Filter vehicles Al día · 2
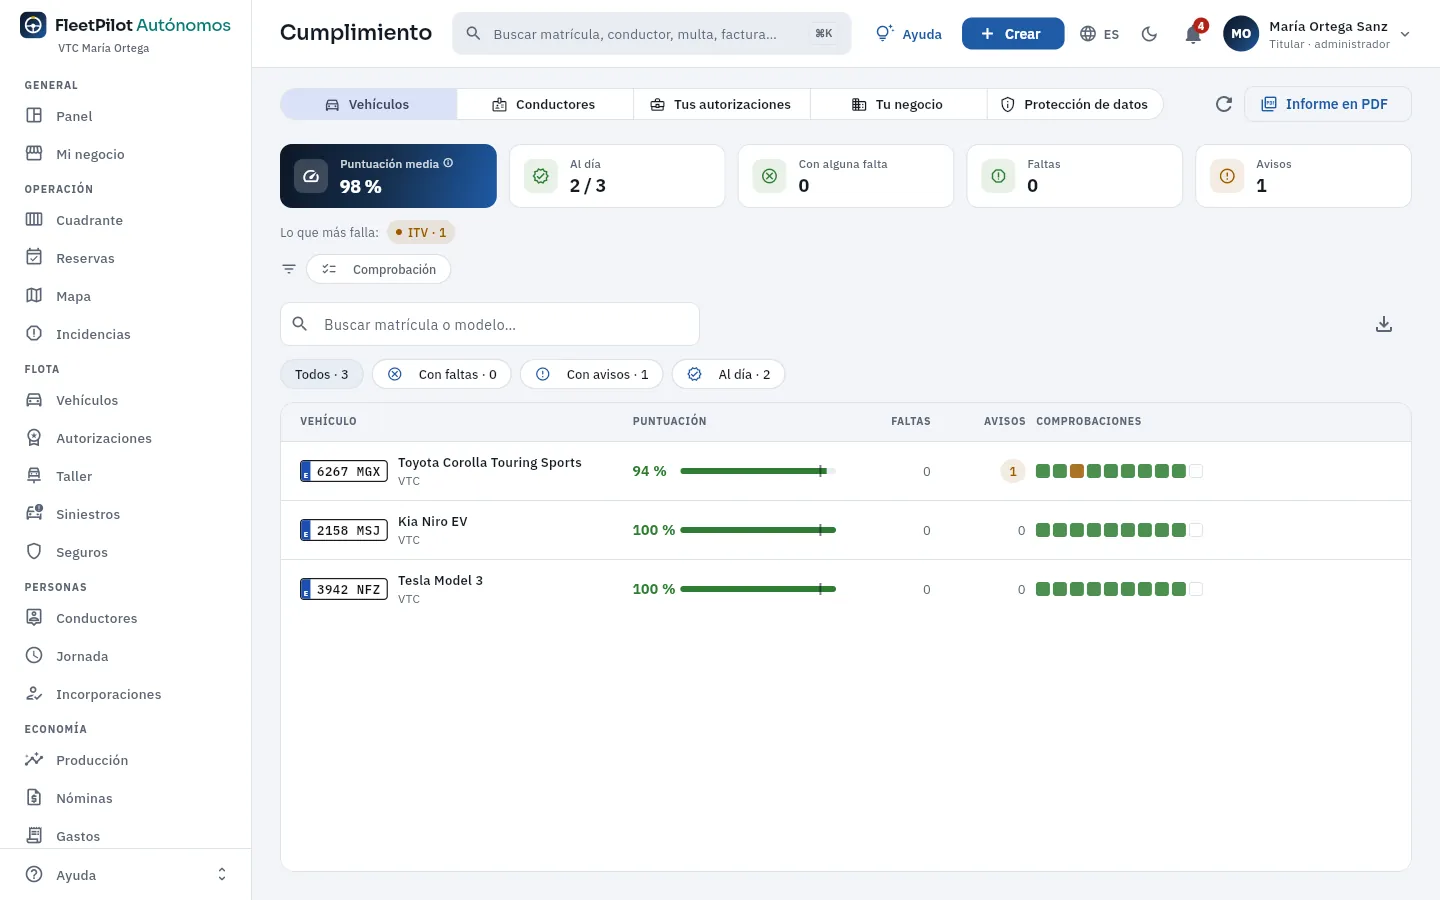Viewport: 1440px width, 900px height. 729,374
